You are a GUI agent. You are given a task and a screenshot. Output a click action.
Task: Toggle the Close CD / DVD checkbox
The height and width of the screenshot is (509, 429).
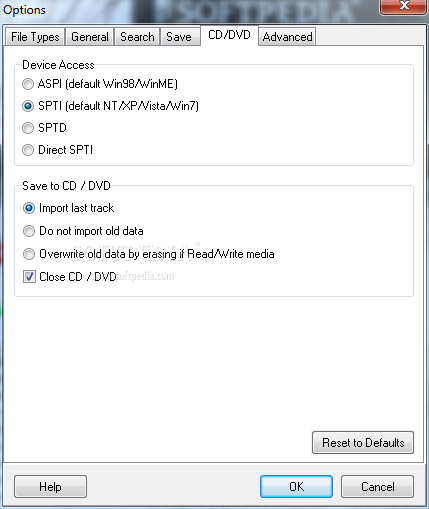pos(29,277)
